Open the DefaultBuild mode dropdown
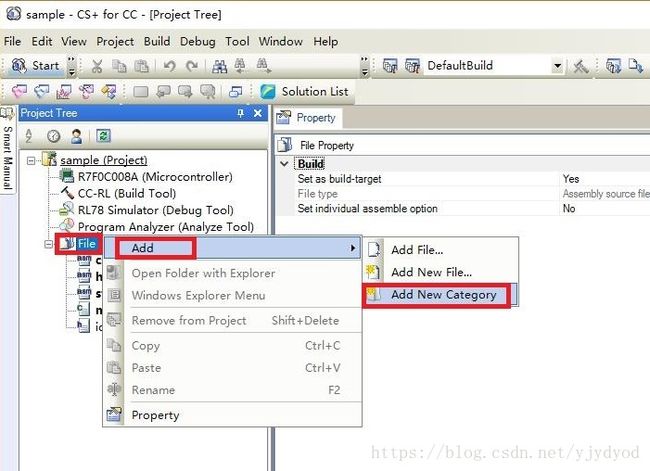This screenshot has width=650, height=471. click(x=558, y=66)
